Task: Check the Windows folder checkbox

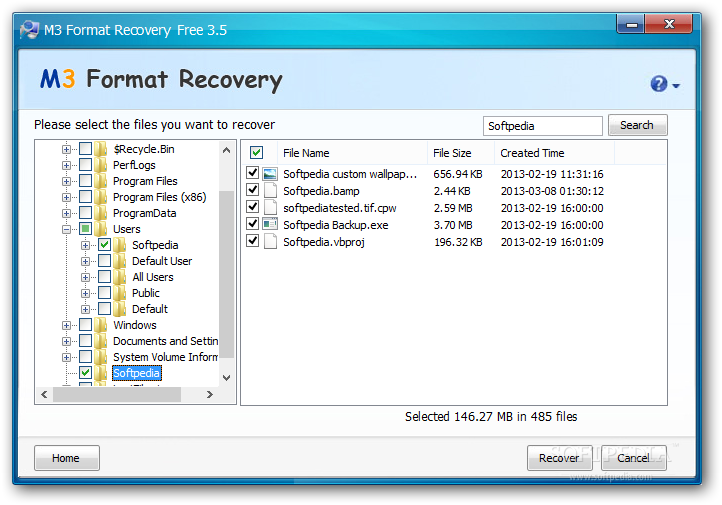Action: click(x=85, y=325)
